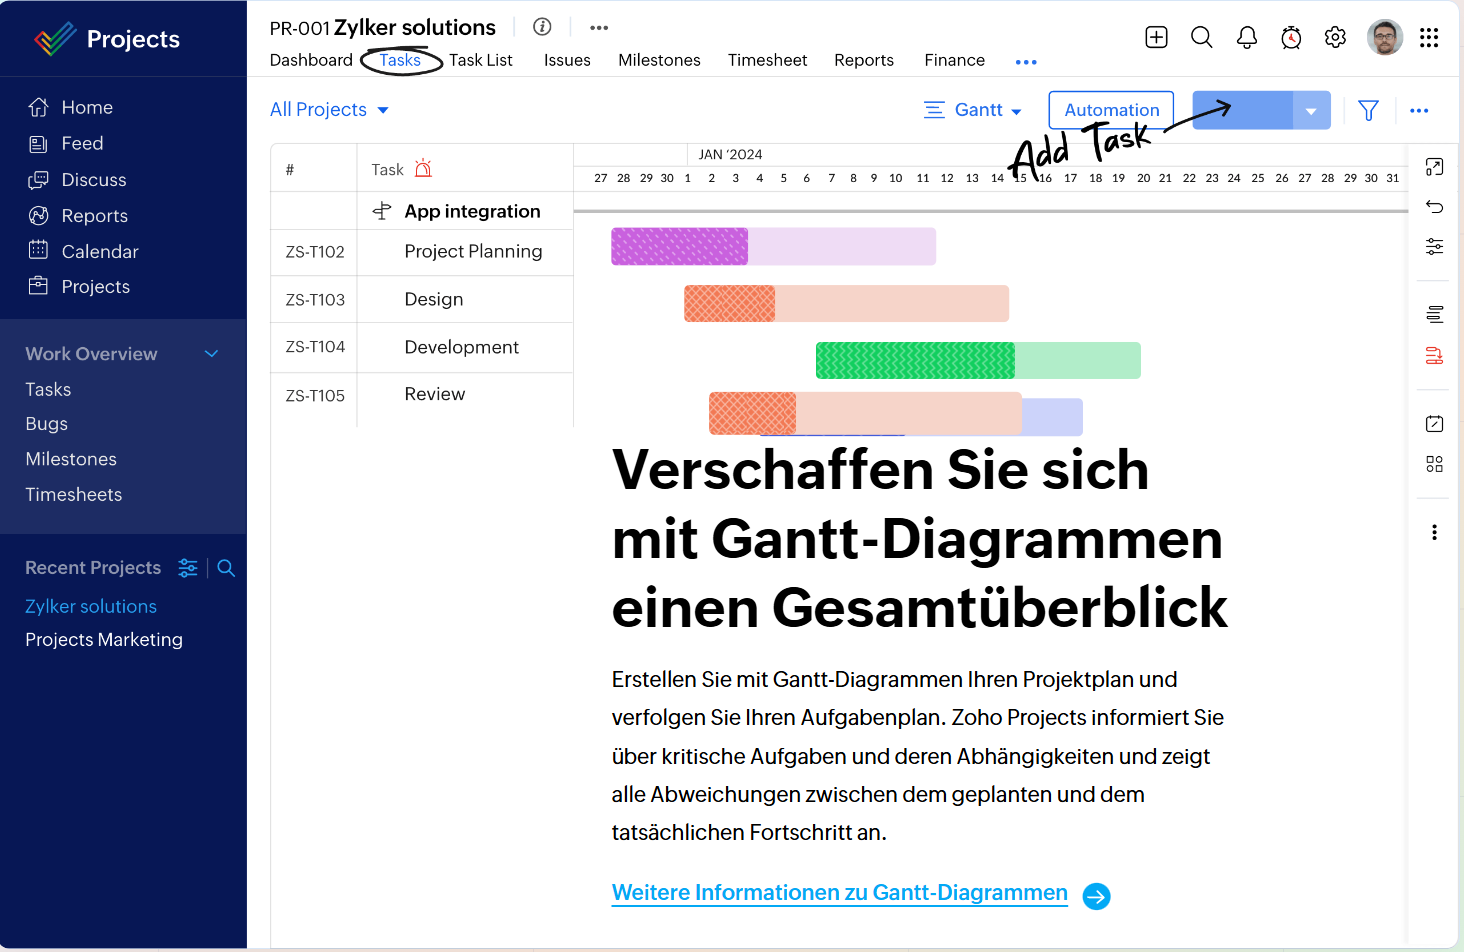Click the purple Project Planning Gantt bar
Image resolution: width=1464 pixels, height=952 pixels.
coord(773,247)
